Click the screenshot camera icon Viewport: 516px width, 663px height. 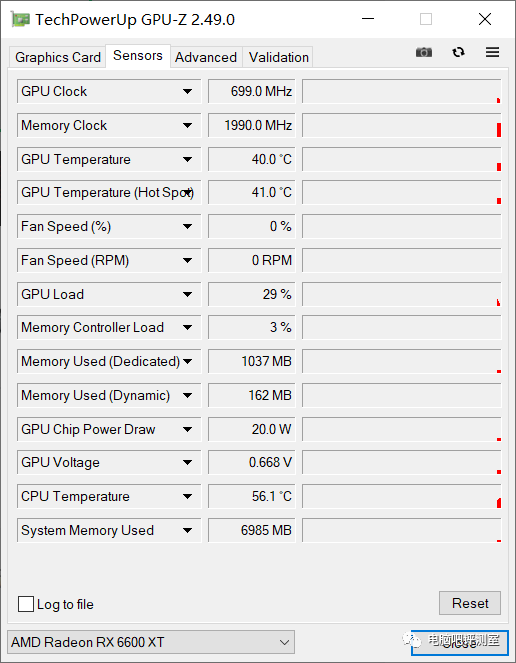(424, 52)
